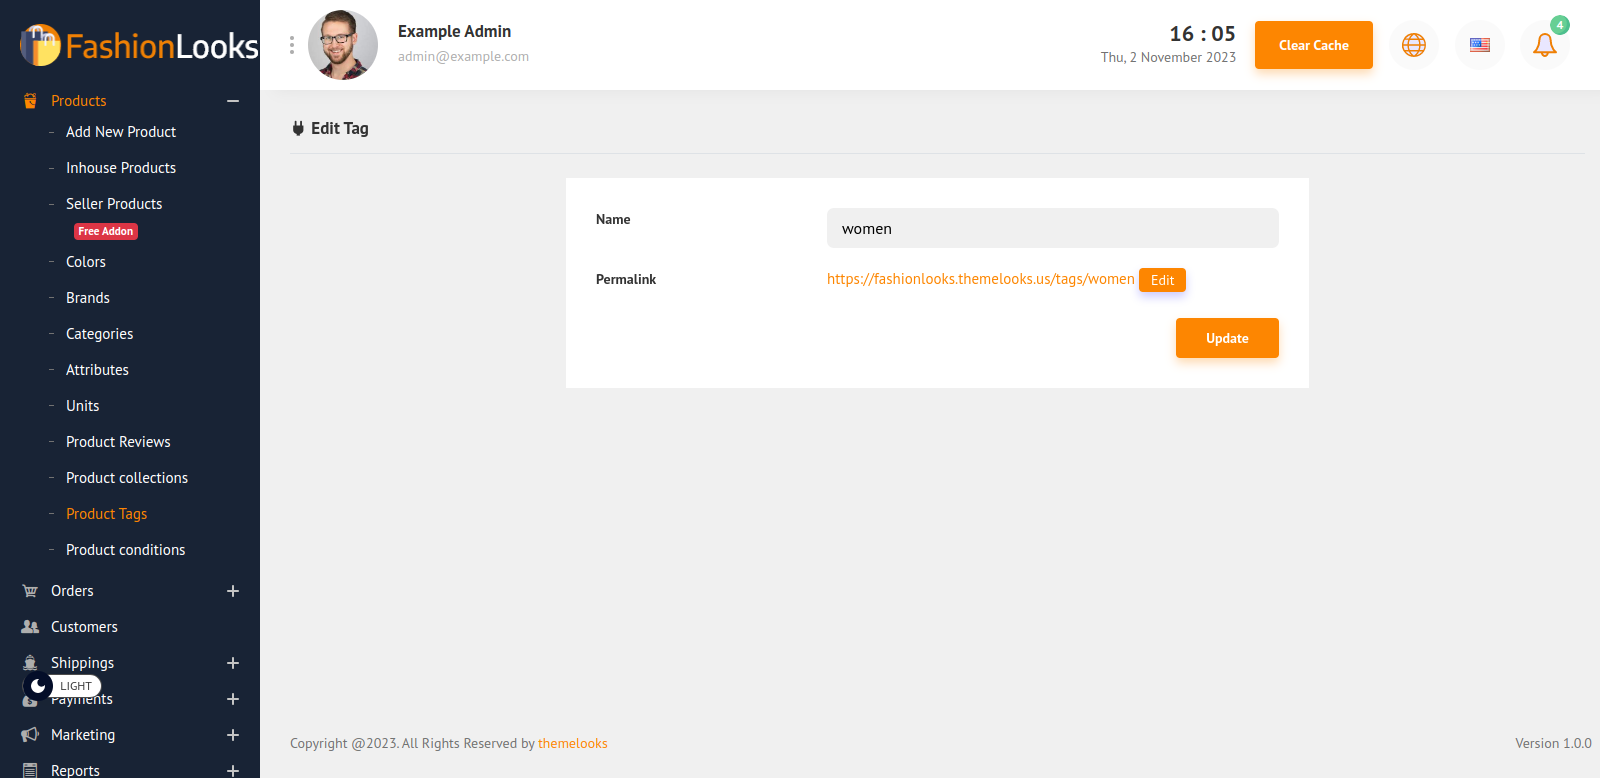The width and height of the screenshot is (1600, 778).
Task: Select Add New Product menu entry
Action: [x=121, y=132]
